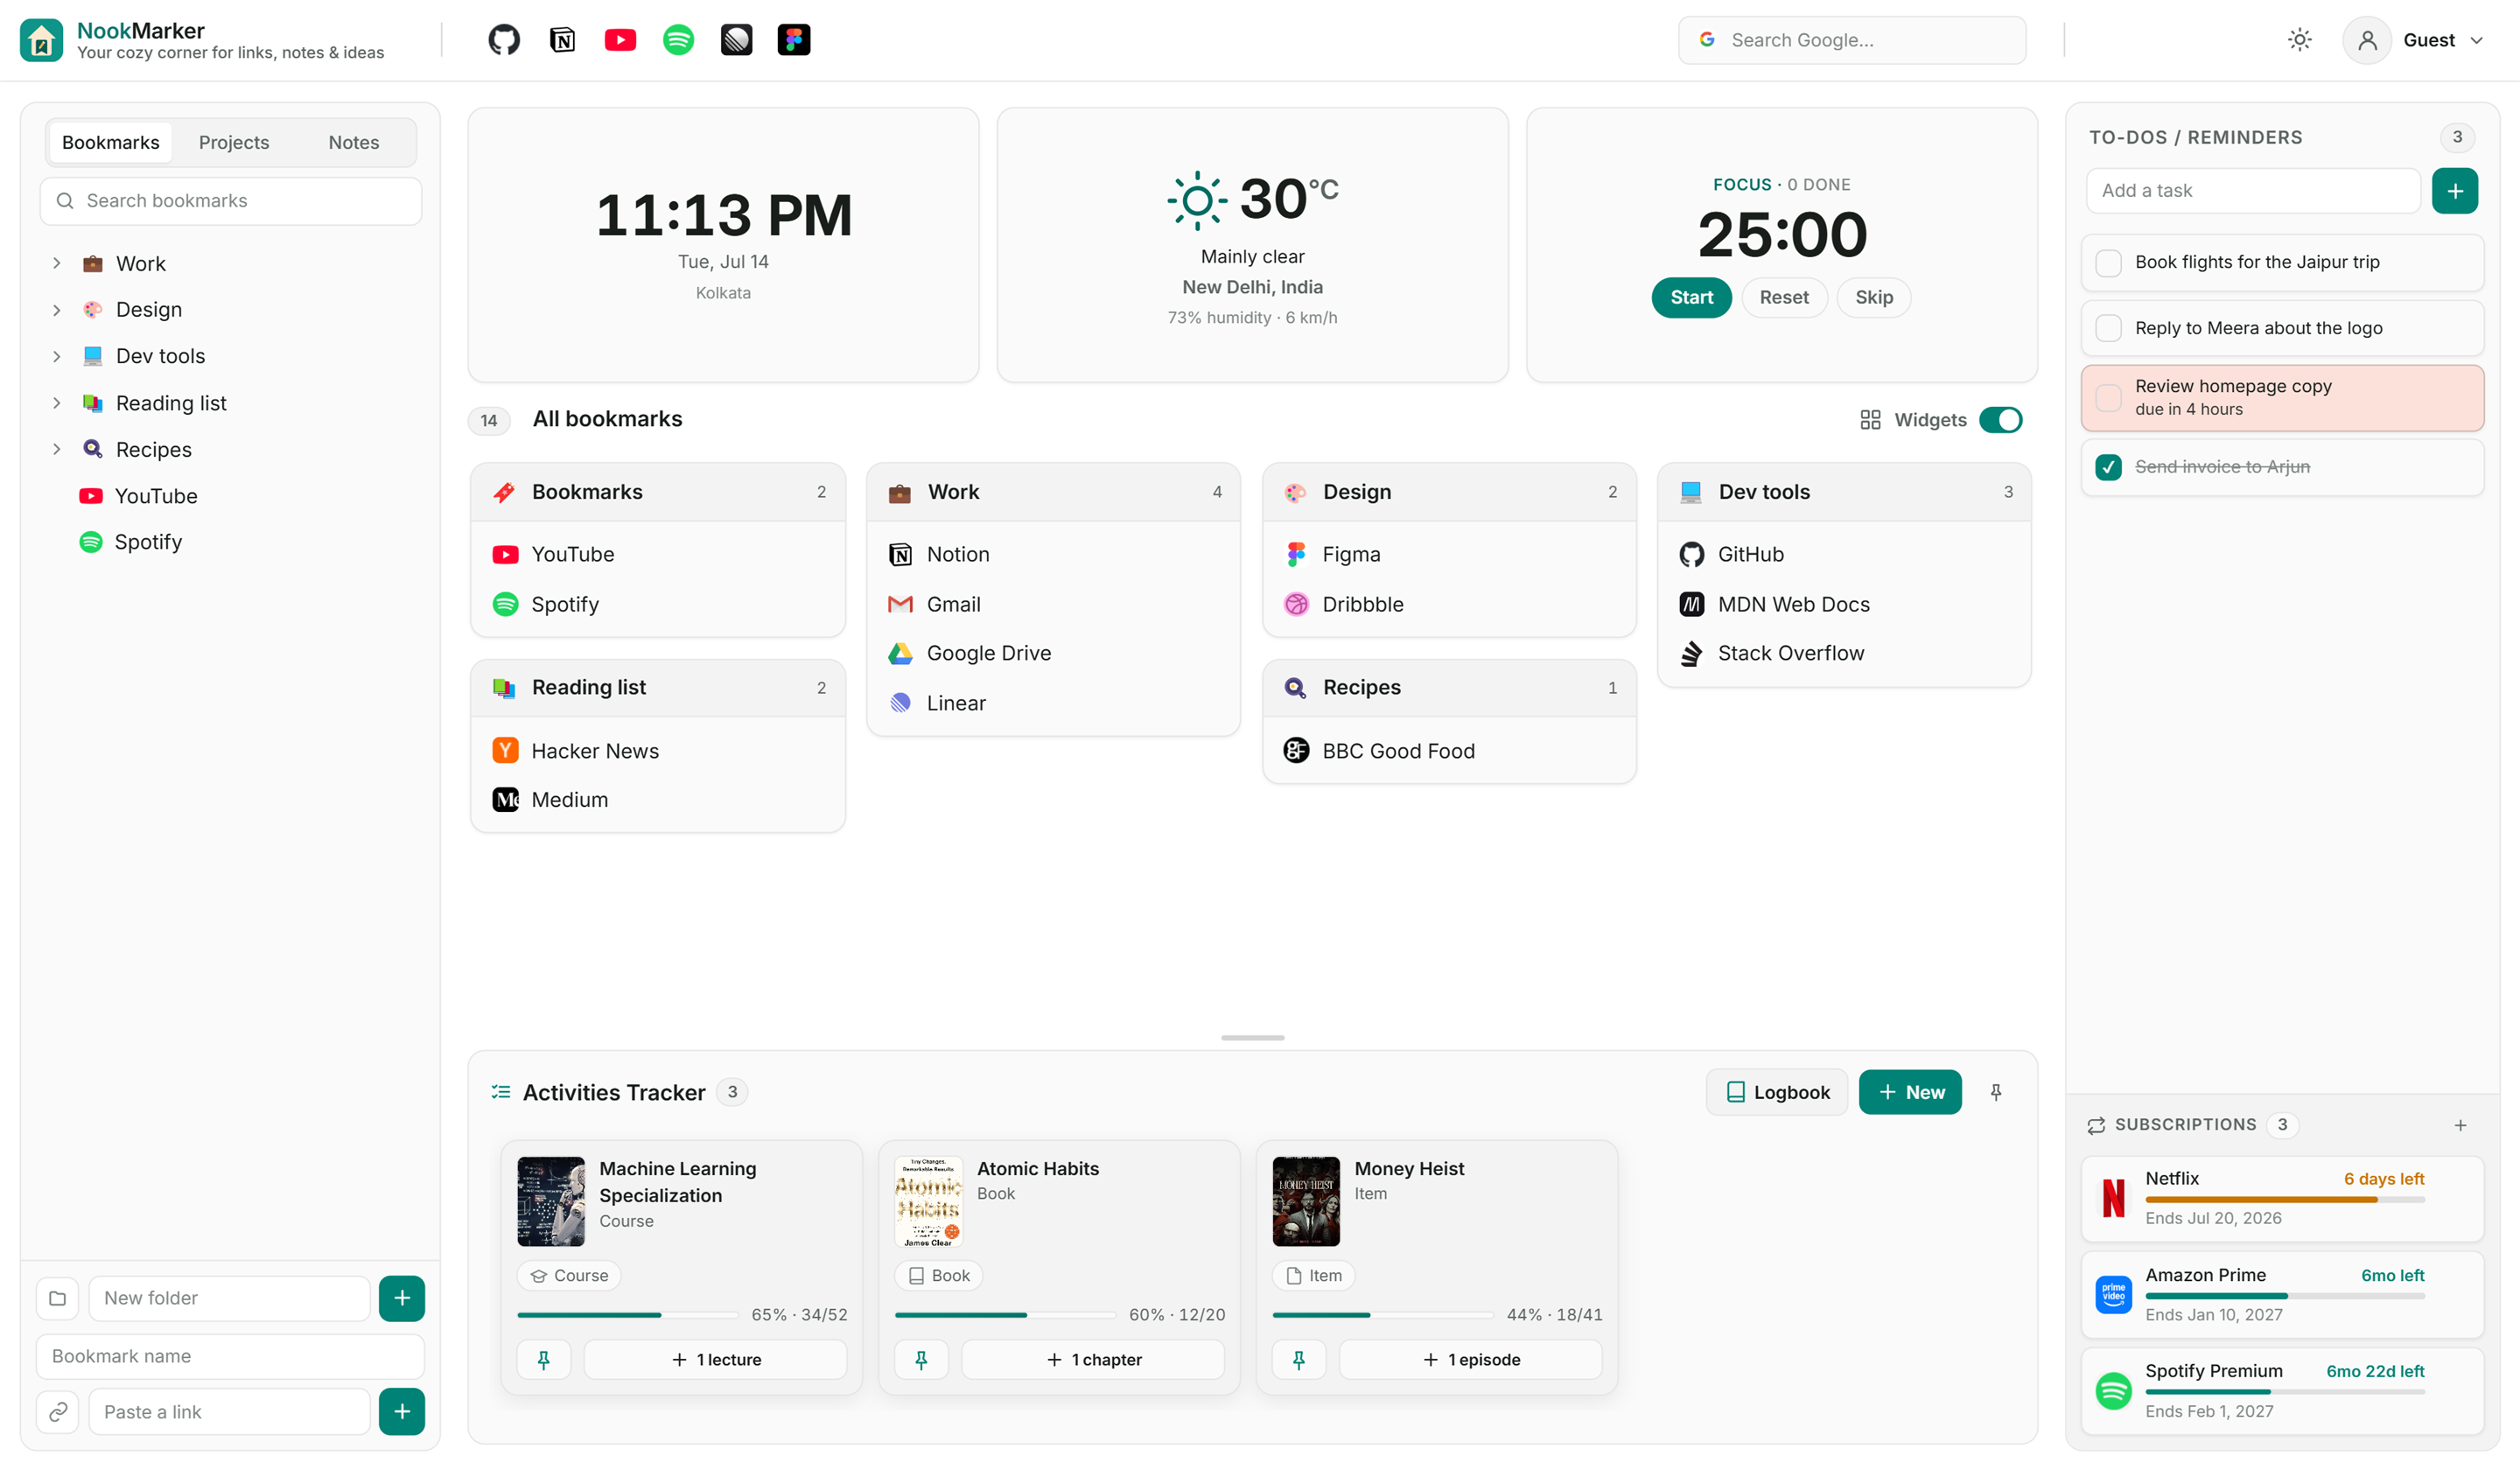Screen dimensions: 2520x1470
Task: Open the Logbook
Action: pyautogui.click(x=1777, y=1092)
